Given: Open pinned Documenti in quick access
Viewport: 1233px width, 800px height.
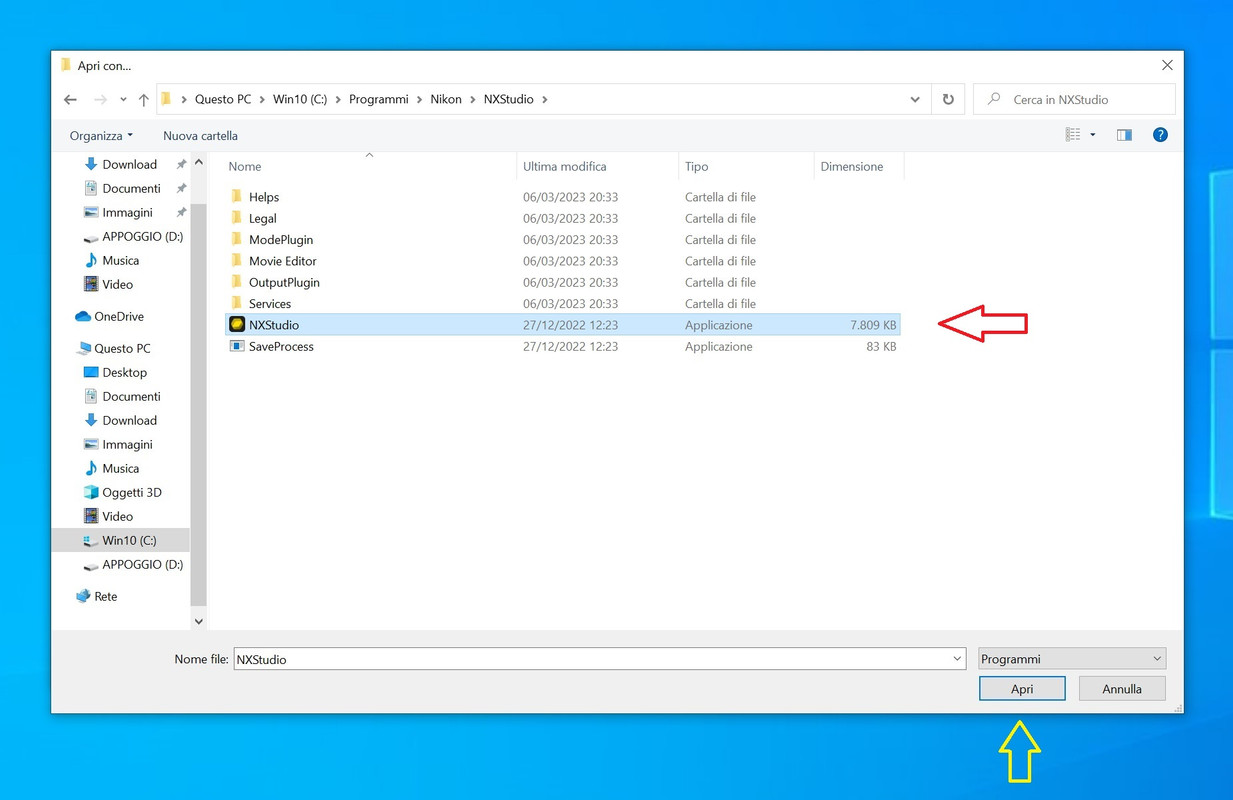Looking at the screenshot, I should coord(131,188).
